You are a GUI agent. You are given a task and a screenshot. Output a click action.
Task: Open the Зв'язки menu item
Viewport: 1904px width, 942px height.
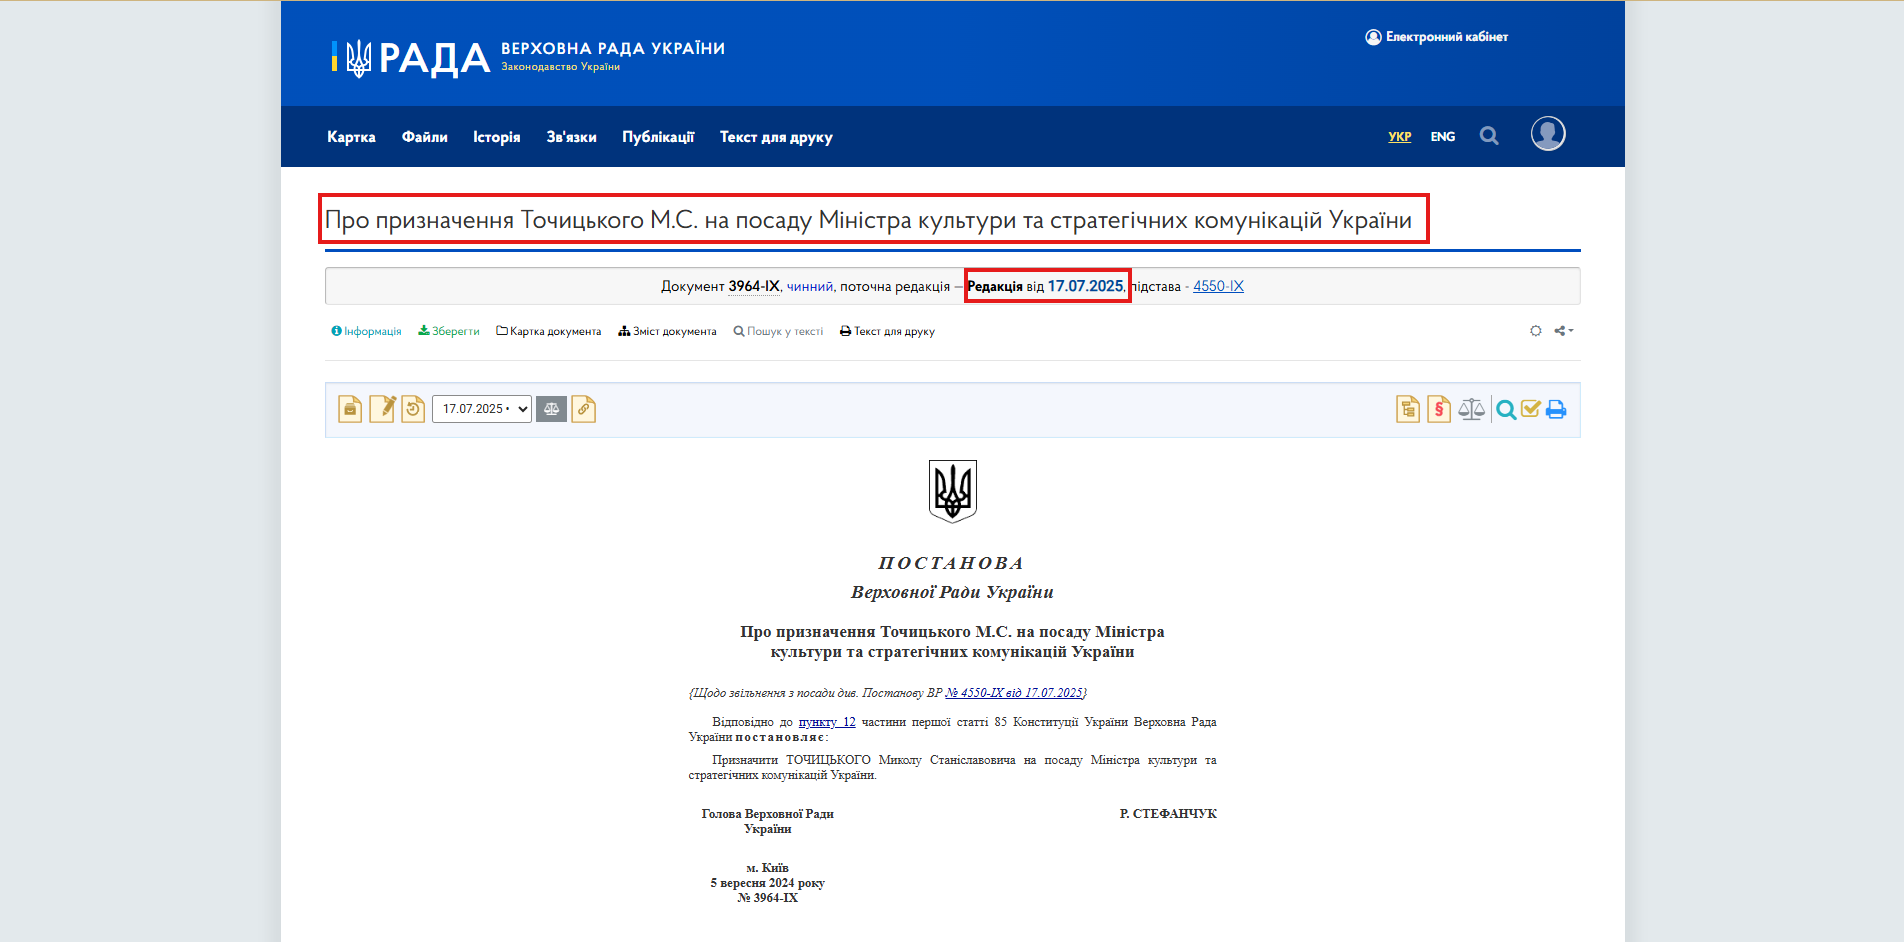pos(572,137)
